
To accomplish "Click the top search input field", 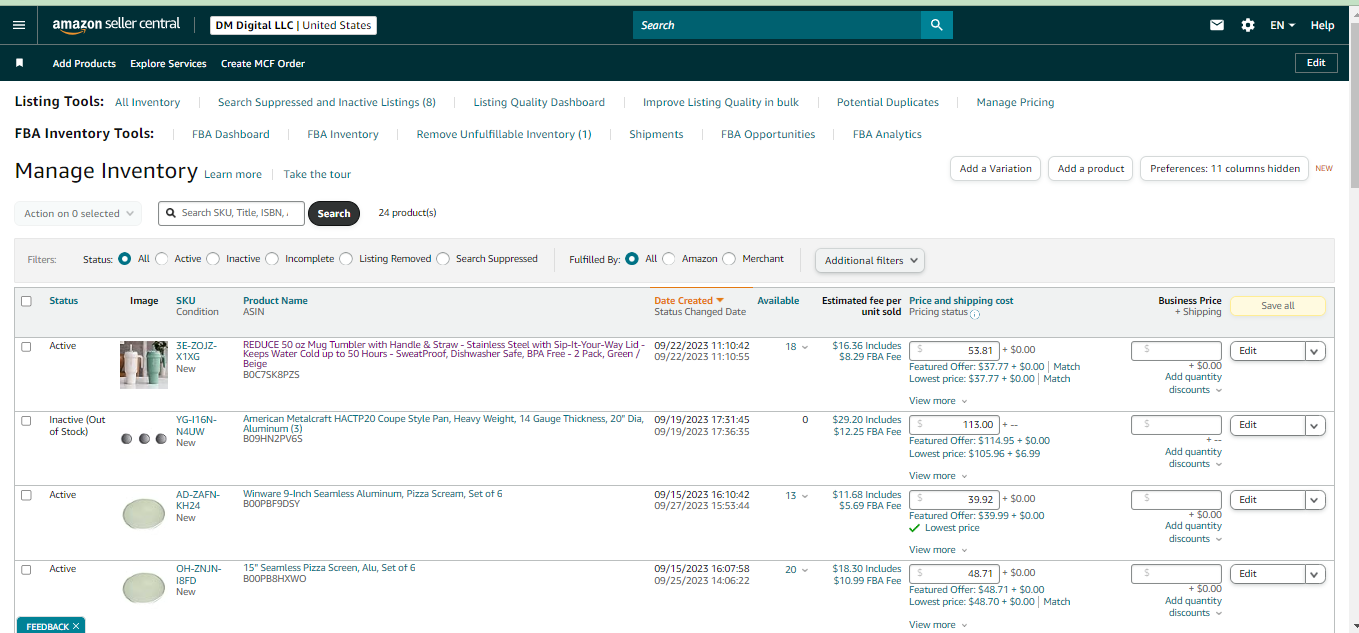I will coord(777,25).
